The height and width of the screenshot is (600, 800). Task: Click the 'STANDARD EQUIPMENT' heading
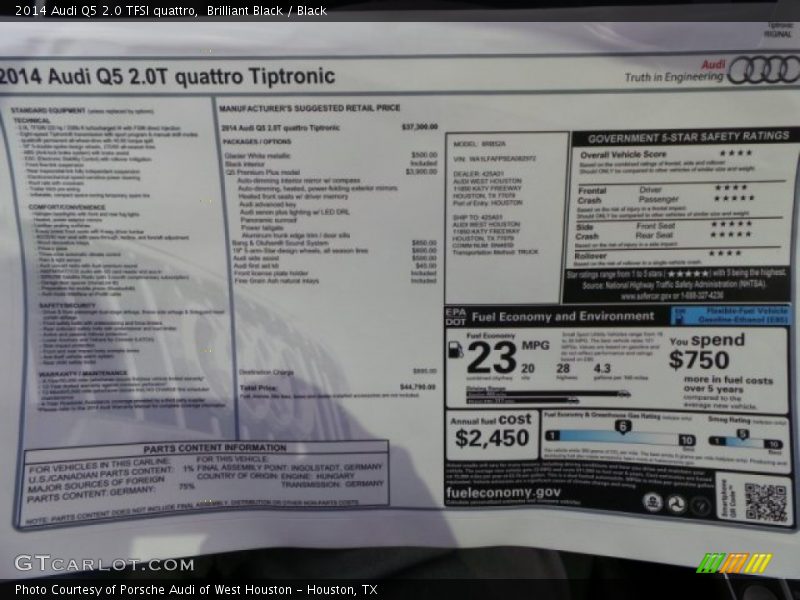pos(48,110)
